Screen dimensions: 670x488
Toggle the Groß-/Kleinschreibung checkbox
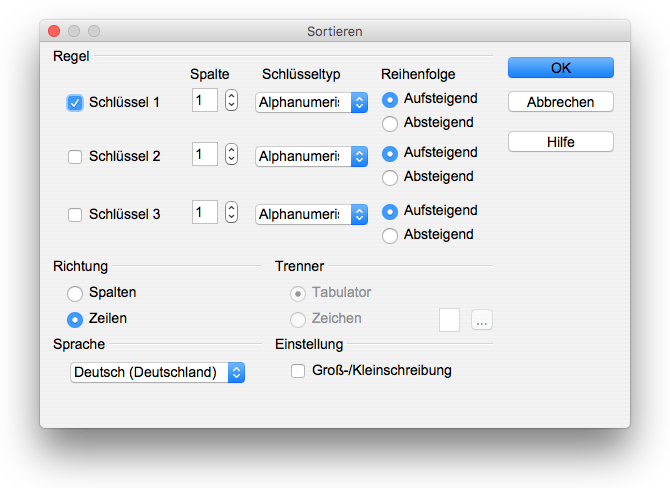pos(298,371)
